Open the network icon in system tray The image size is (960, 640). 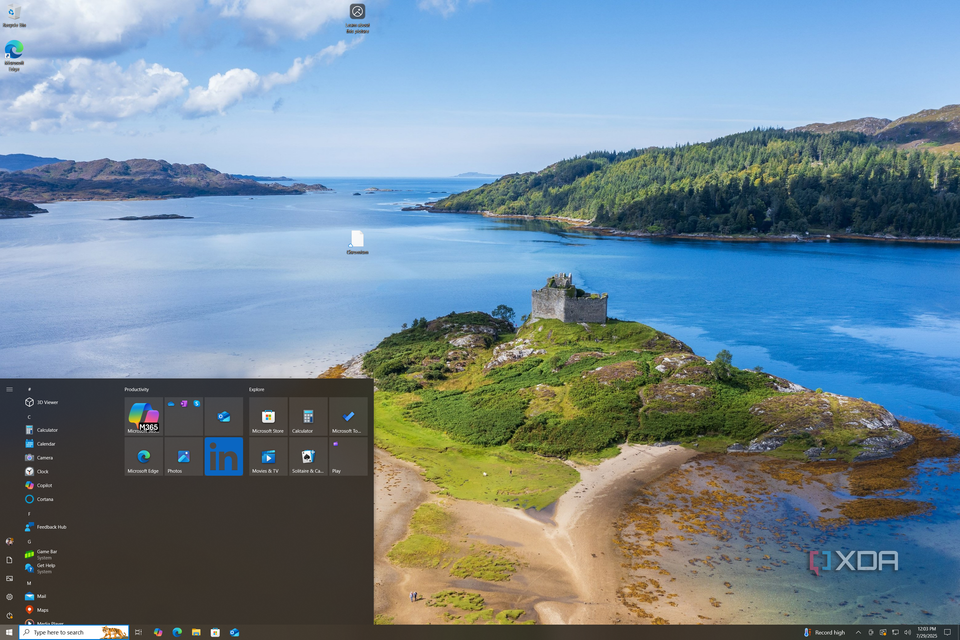895,633
